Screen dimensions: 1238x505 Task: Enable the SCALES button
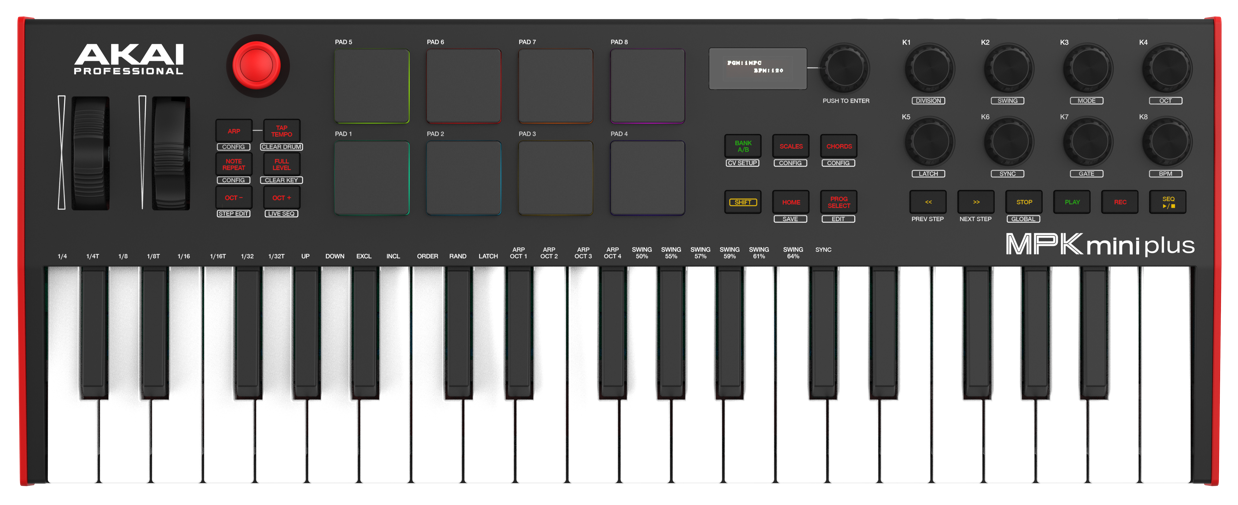[x=791, y=146]
